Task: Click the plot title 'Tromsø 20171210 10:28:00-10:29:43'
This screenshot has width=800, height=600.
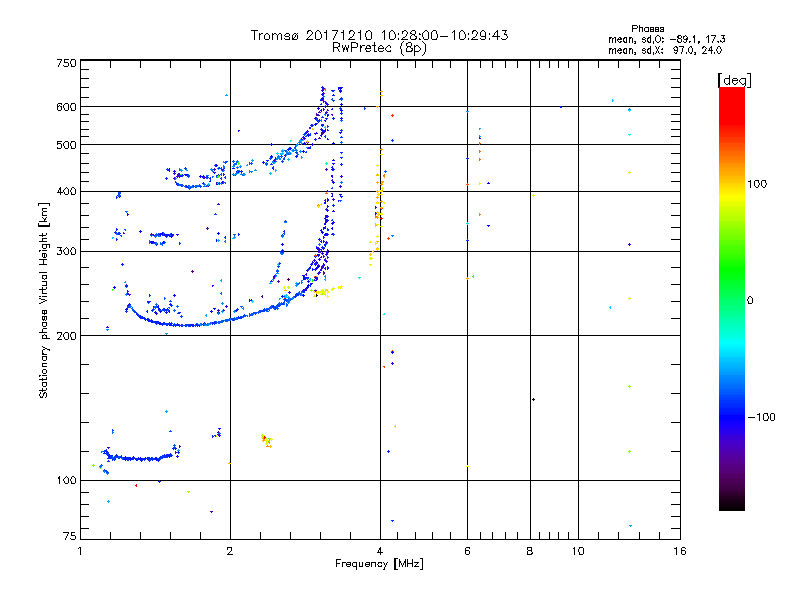Action: click(379, 35)
